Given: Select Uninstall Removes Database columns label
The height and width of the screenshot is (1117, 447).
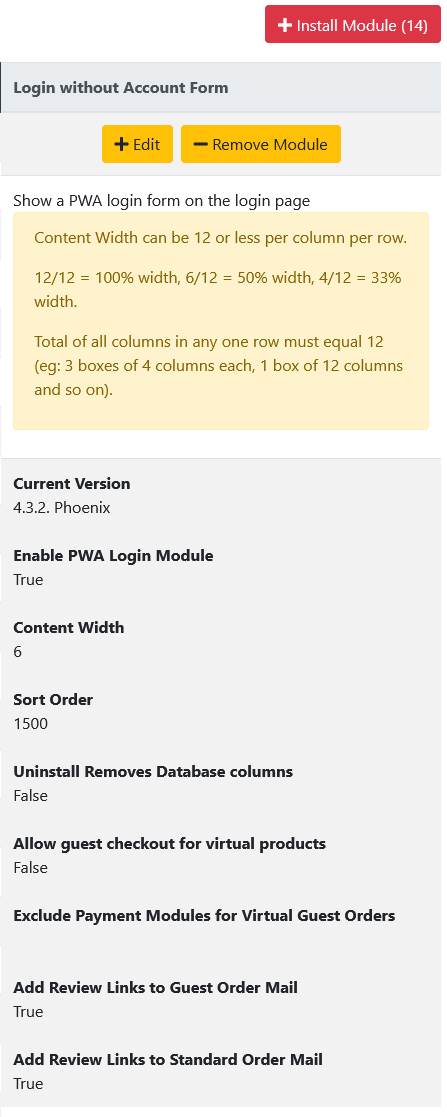Looking at the screenshot, I should (153, 771).
